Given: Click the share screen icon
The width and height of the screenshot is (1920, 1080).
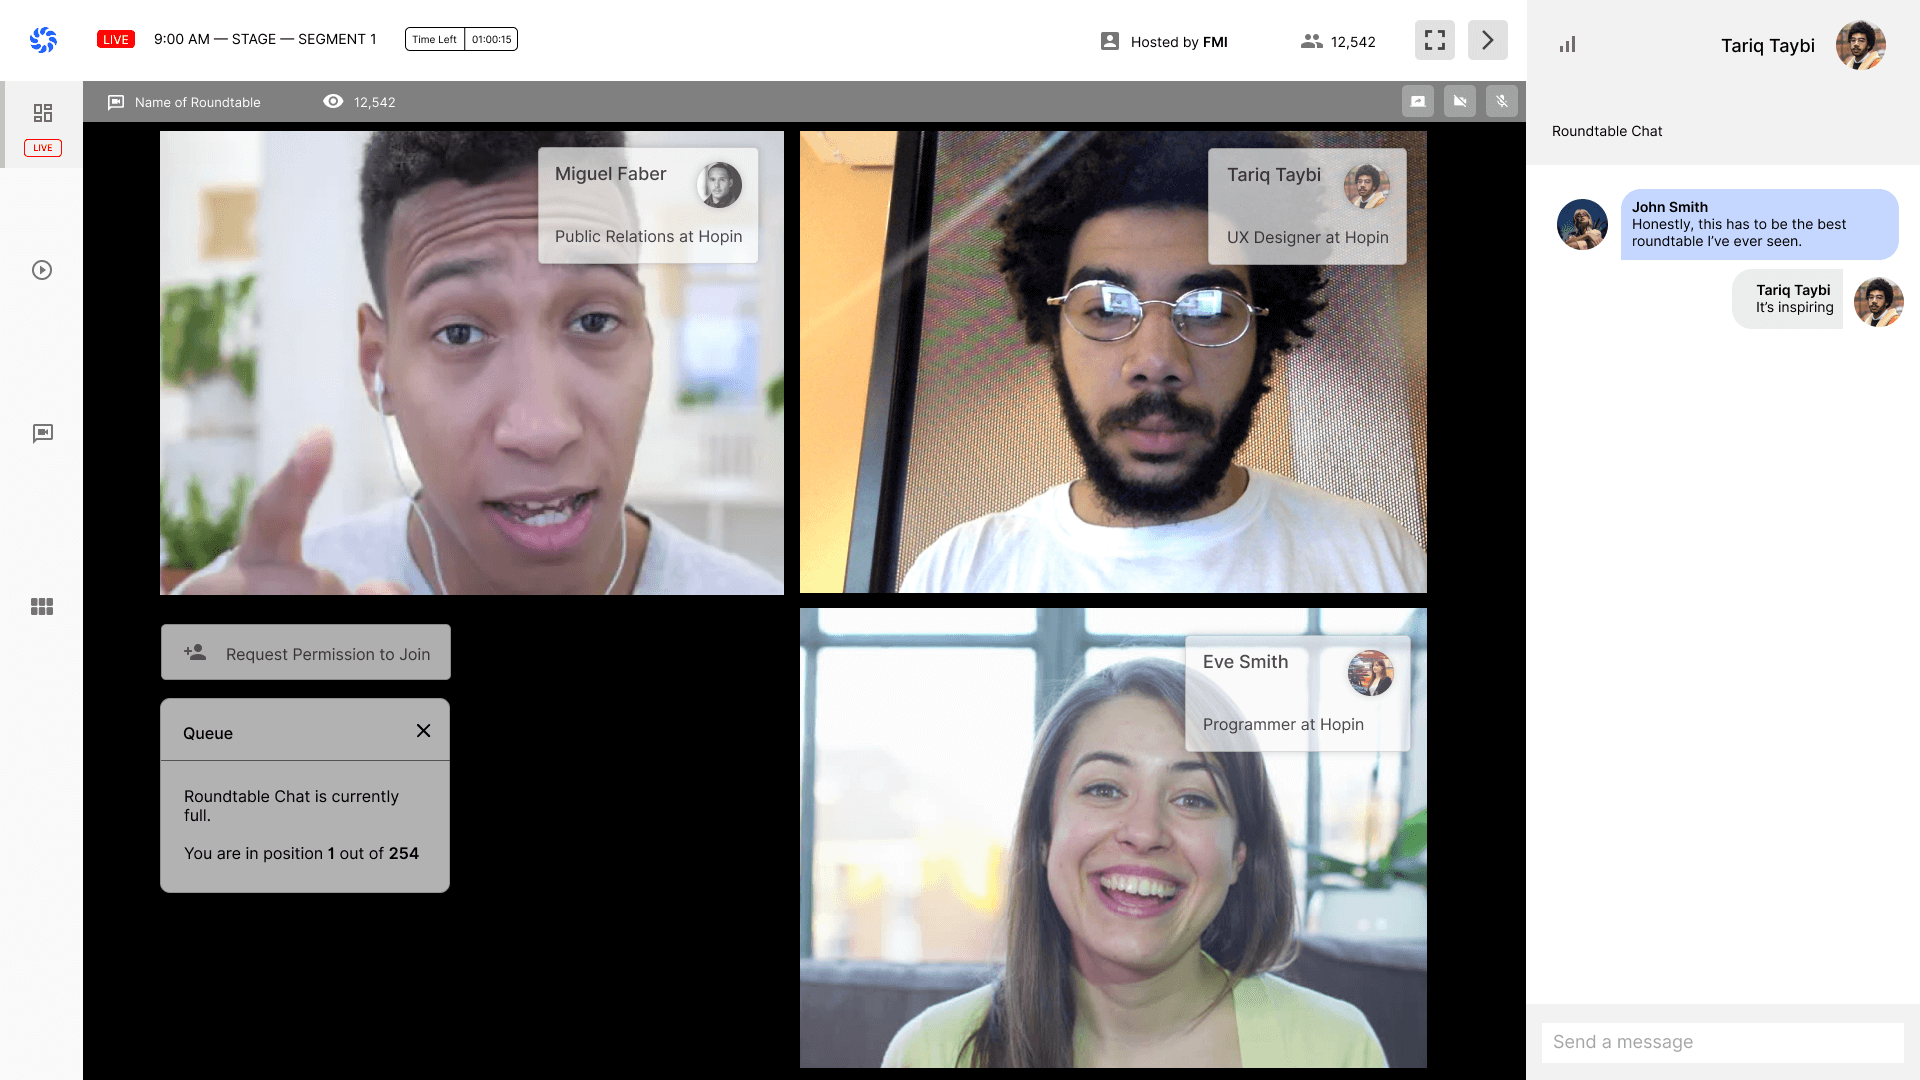Looking at the screenshot, I should (1417, 101).
